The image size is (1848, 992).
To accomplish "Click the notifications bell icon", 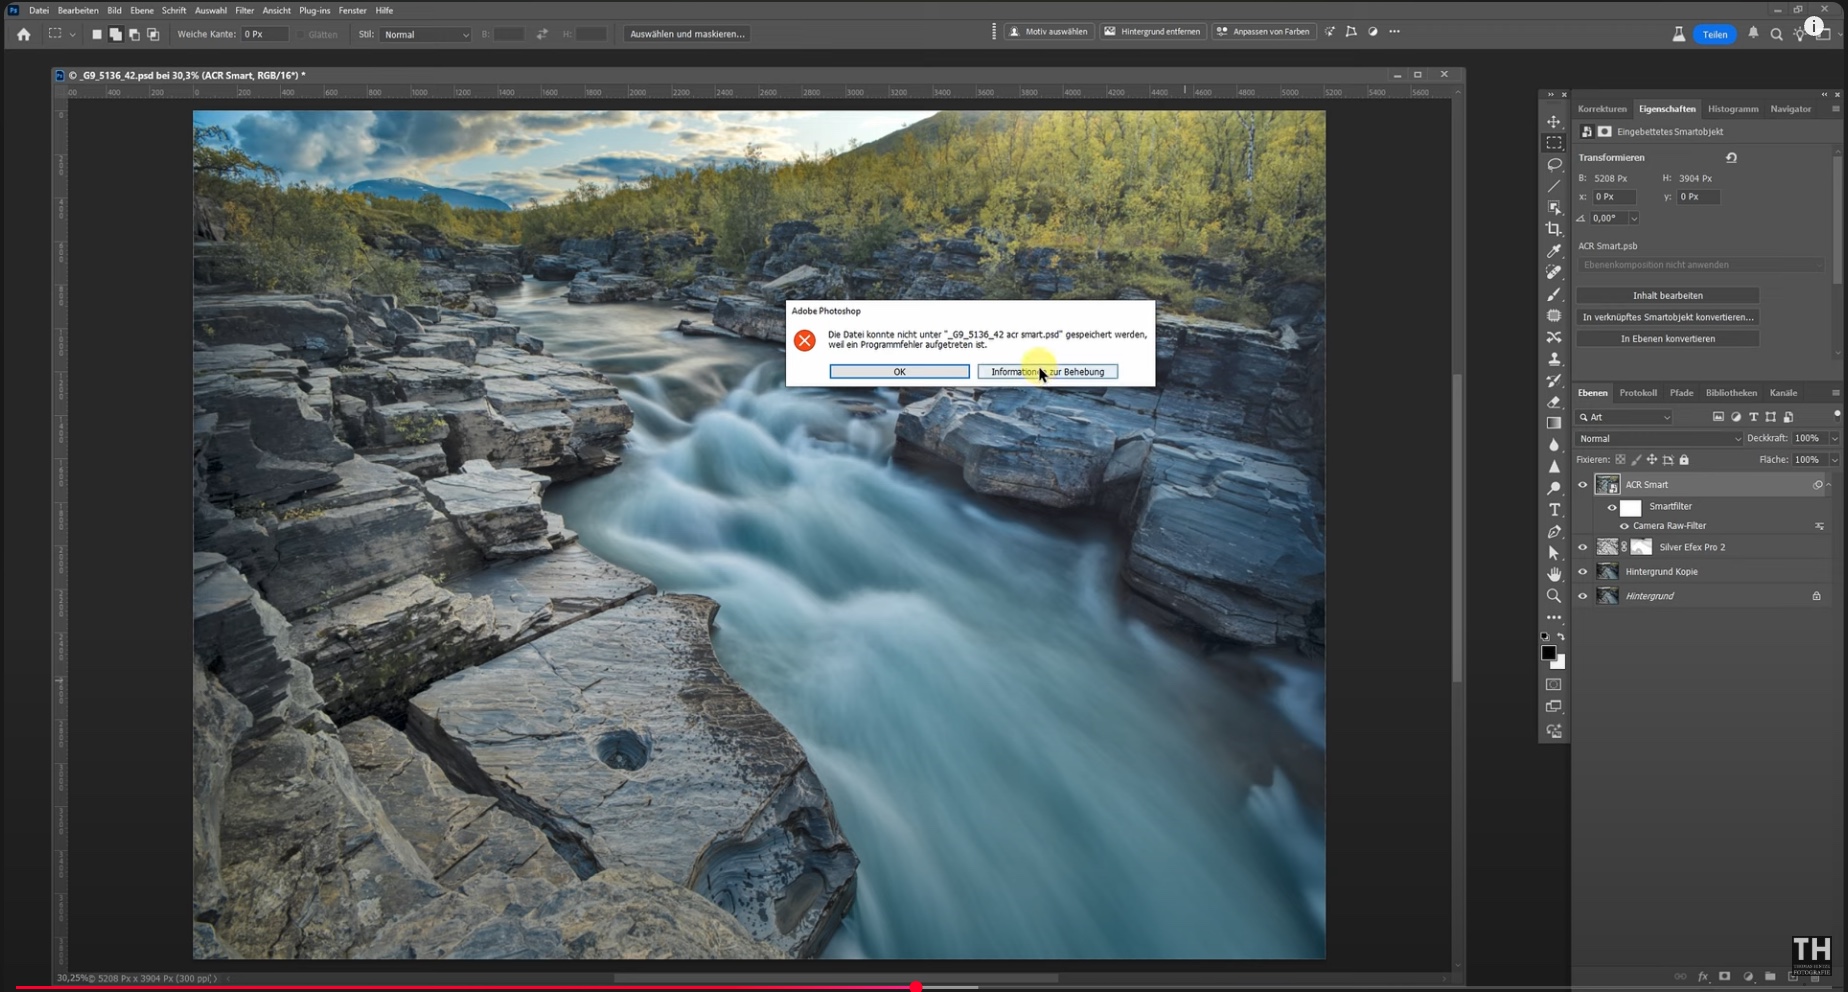I will pyautogui.click(x=1753, y=34).
